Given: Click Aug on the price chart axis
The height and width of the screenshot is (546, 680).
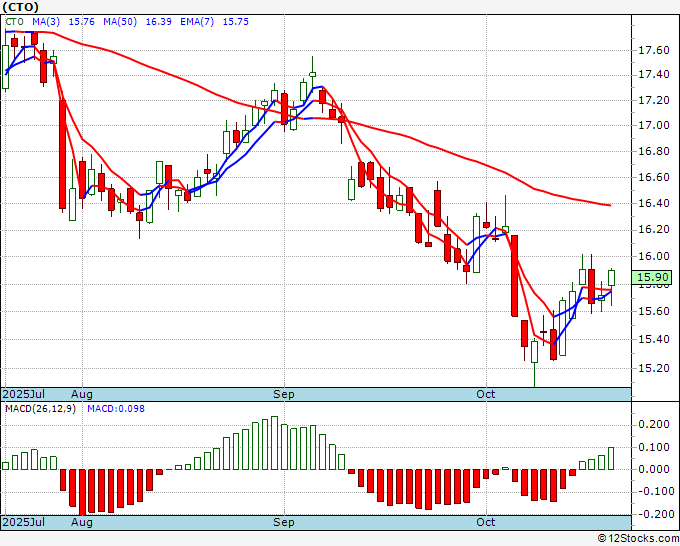Looking at the screenshot, I should (82, 394).
